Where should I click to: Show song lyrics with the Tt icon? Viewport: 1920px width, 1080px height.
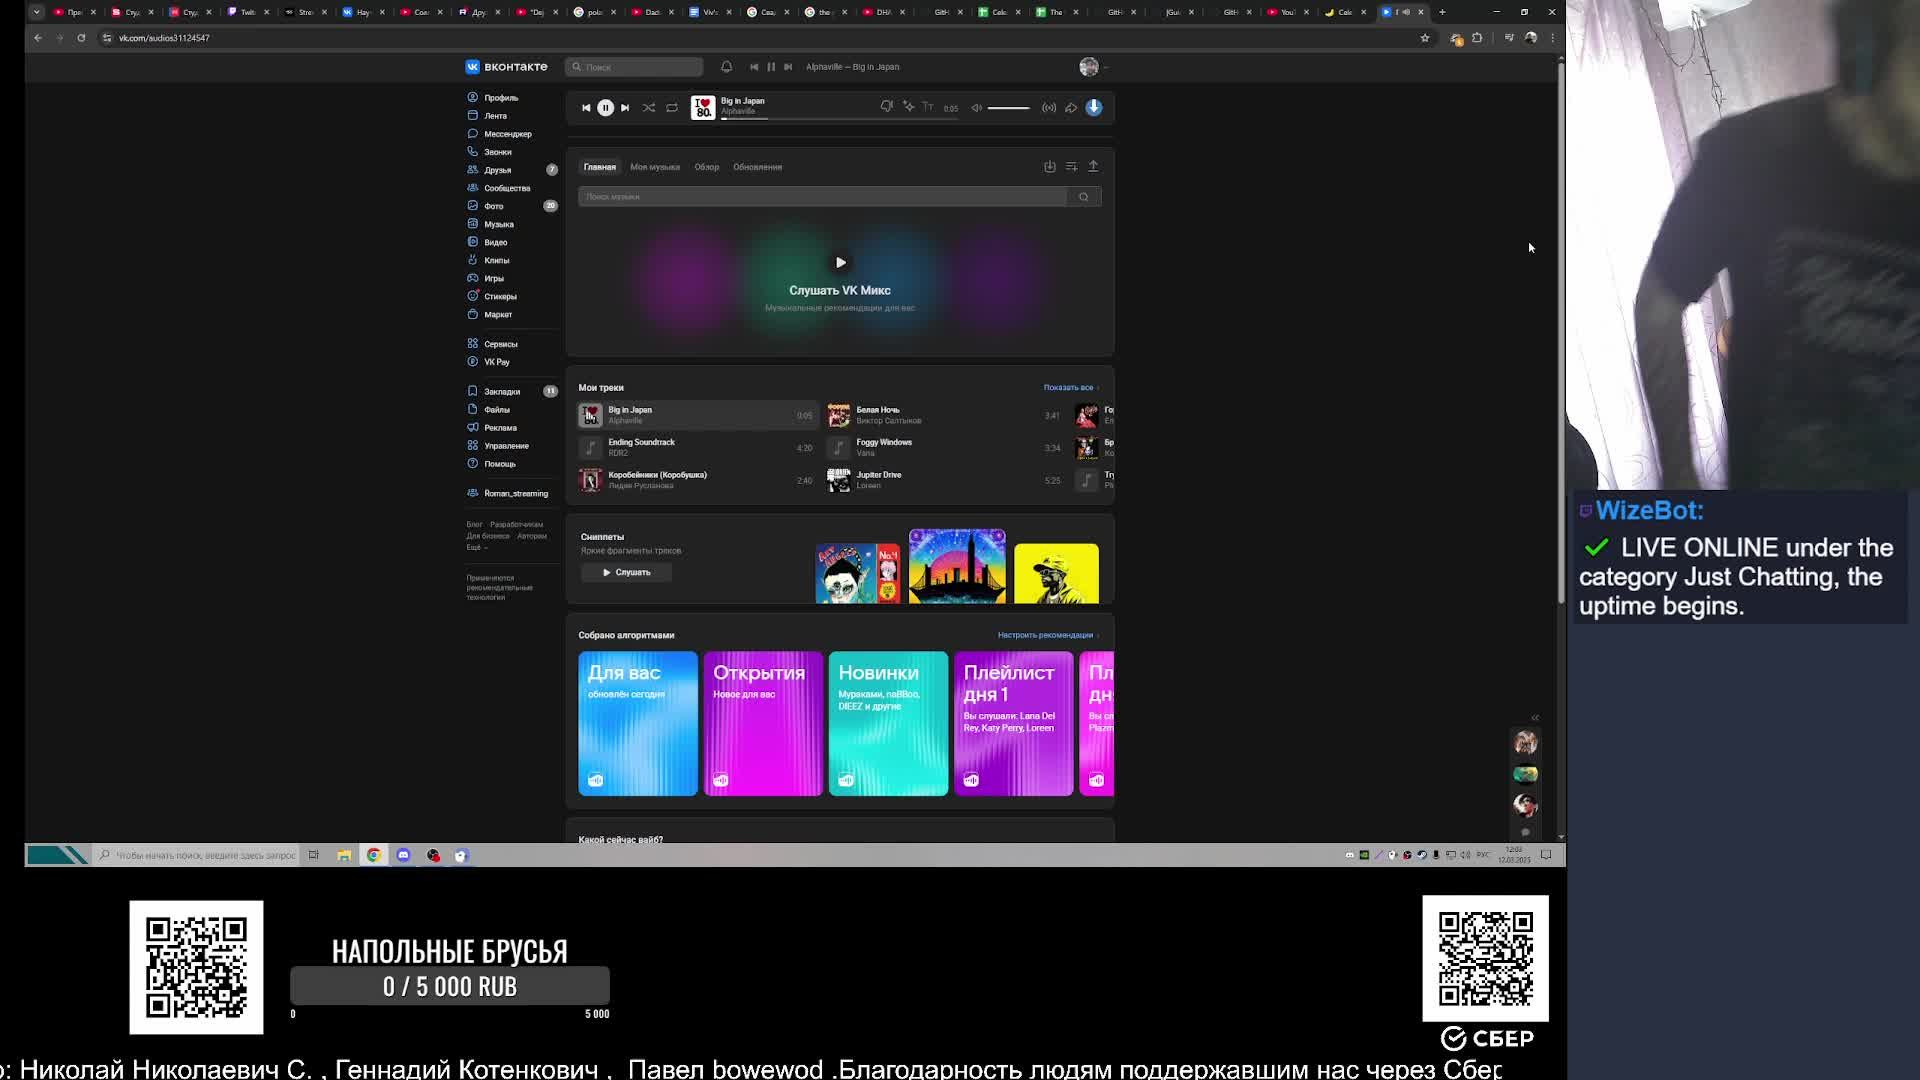click(x=928, y=107)
